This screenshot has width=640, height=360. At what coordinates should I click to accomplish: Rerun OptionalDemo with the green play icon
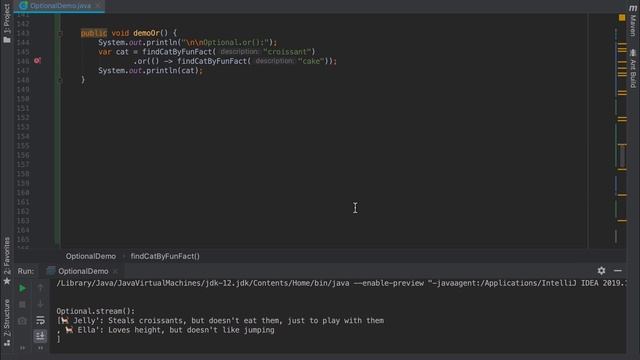(x=22, y=288)
